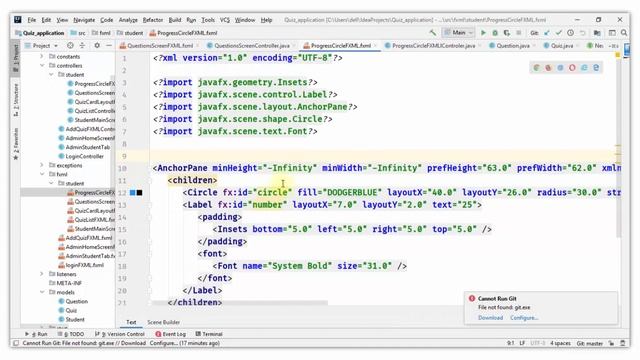Open Search Everywhere magnifier icon
The image size is (640, 360).
(624, 33)
